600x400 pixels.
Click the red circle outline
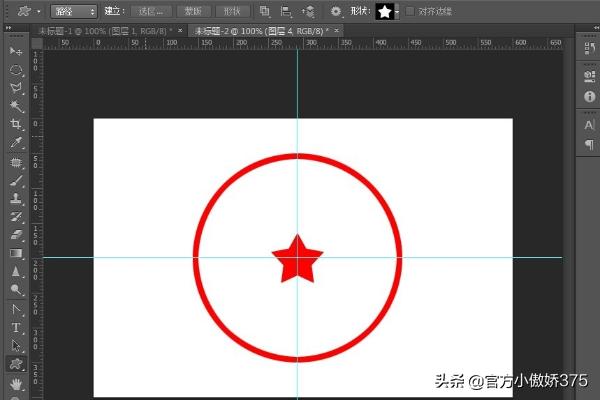click(196, 258)
